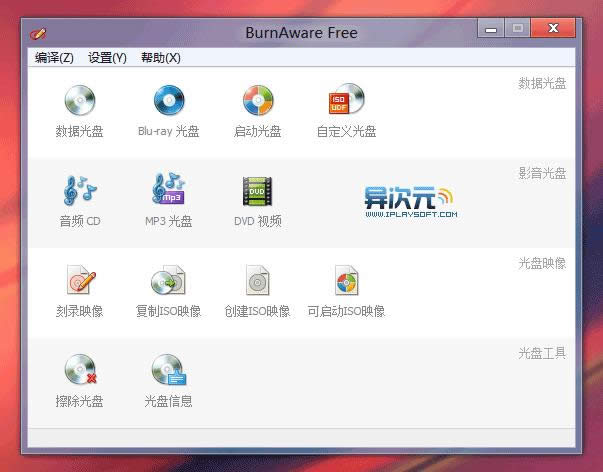
Task: Click the 擦除光盘 label
Action: tap(80, 401)
